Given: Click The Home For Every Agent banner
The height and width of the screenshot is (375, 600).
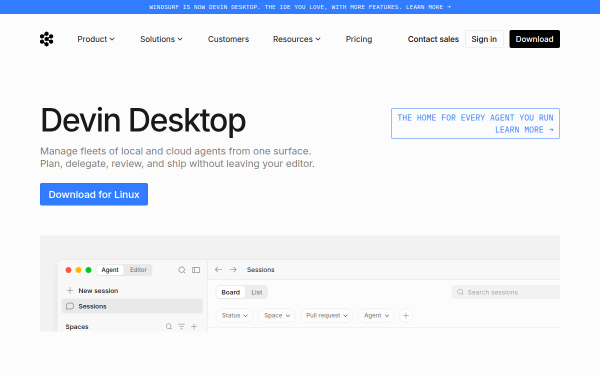Looking at the screenshot, I should (475, 124).
